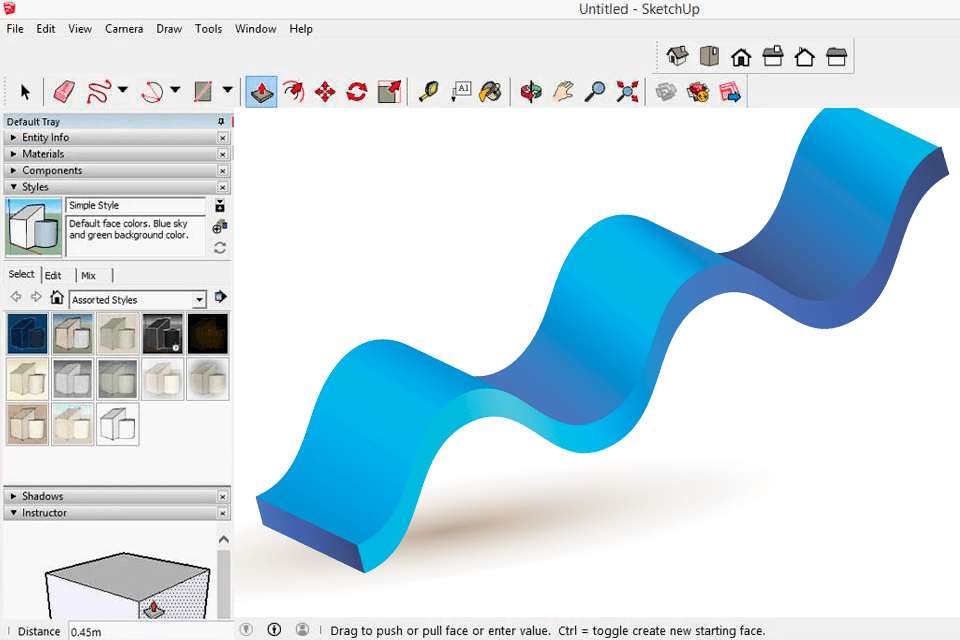This screenshot has height=640, width=960.
Task: Pick the Tape Measure tool
Action: 427,91
